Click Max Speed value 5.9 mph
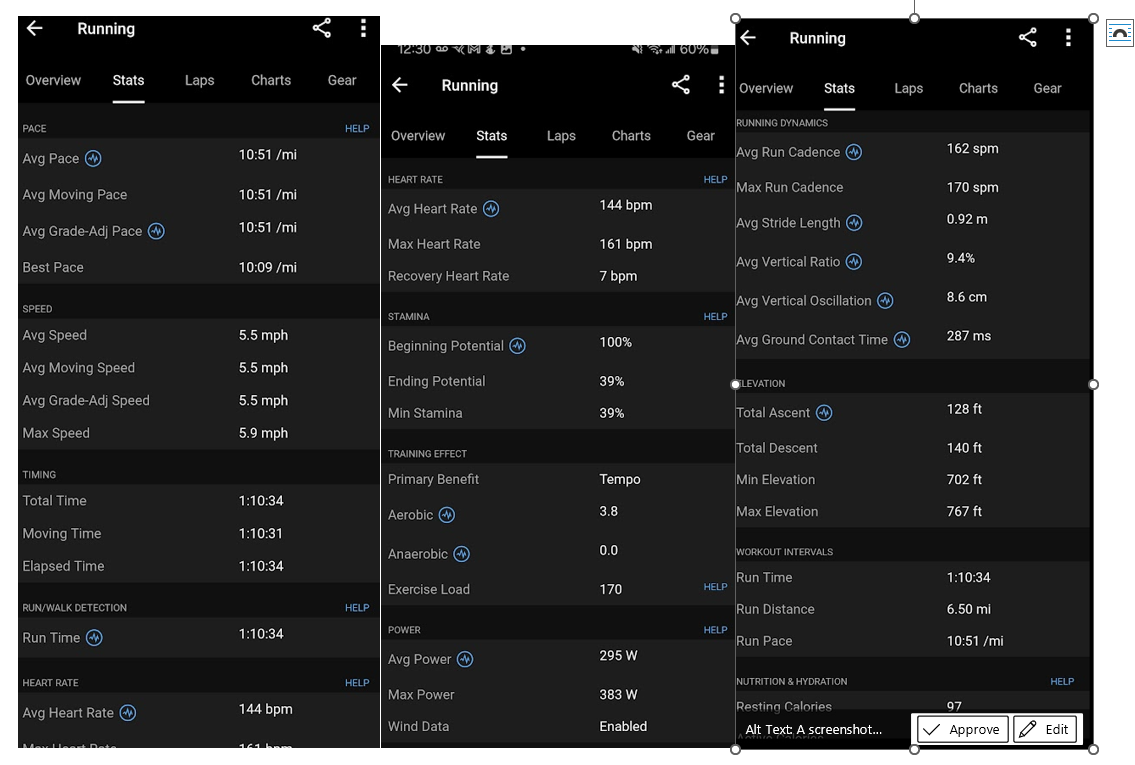 click(x=263, y=434)
